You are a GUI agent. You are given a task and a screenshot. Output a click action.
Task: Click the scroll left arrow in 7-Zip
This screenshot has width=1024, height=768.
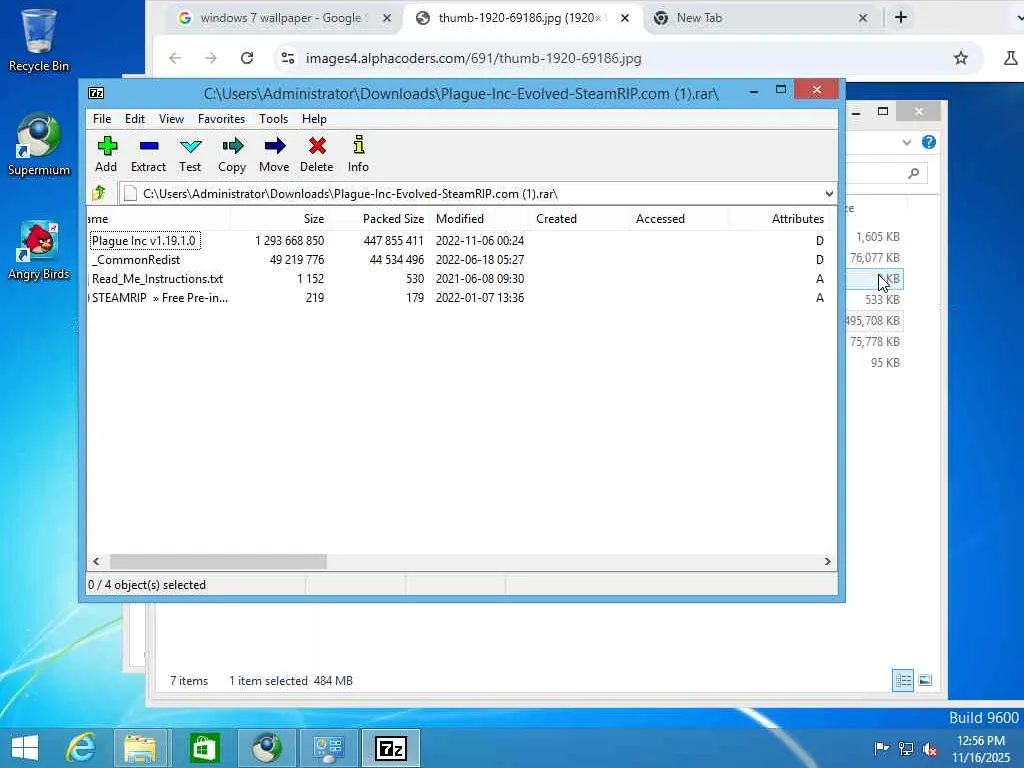97,562
